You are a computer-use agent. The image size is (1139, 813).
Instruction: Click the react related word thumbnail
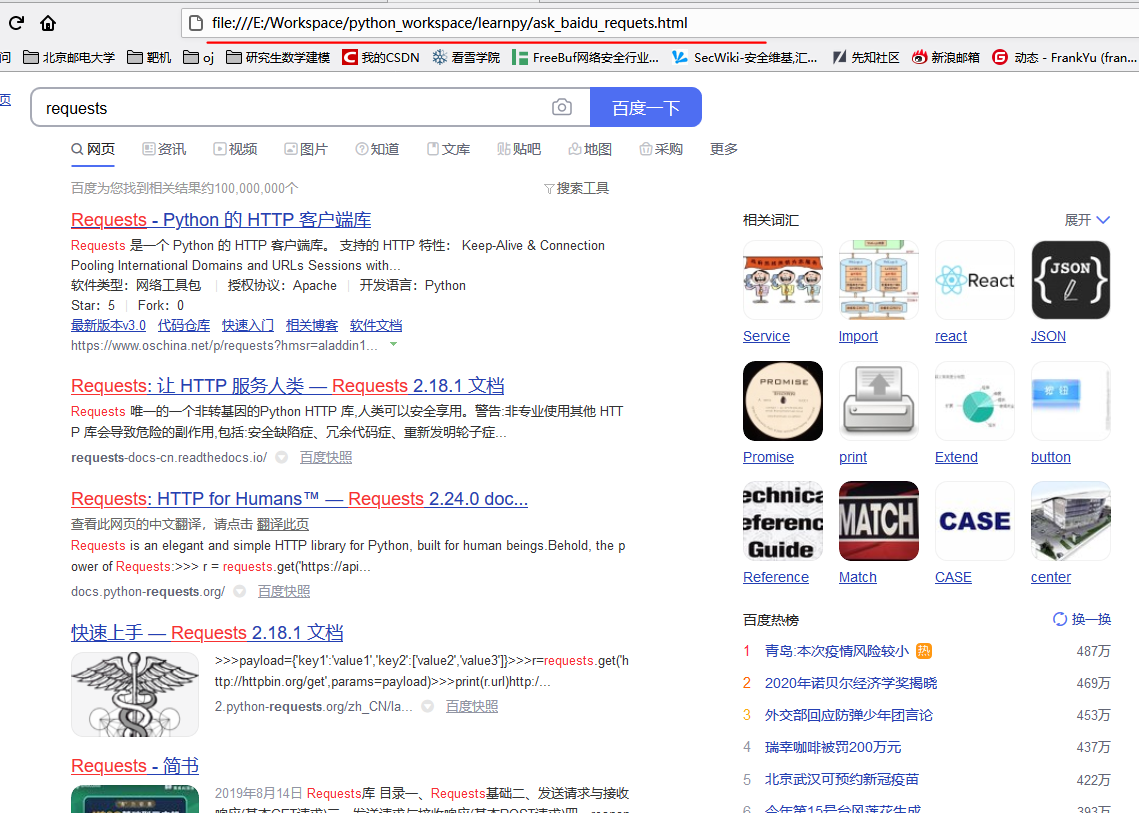pos(974,280)
